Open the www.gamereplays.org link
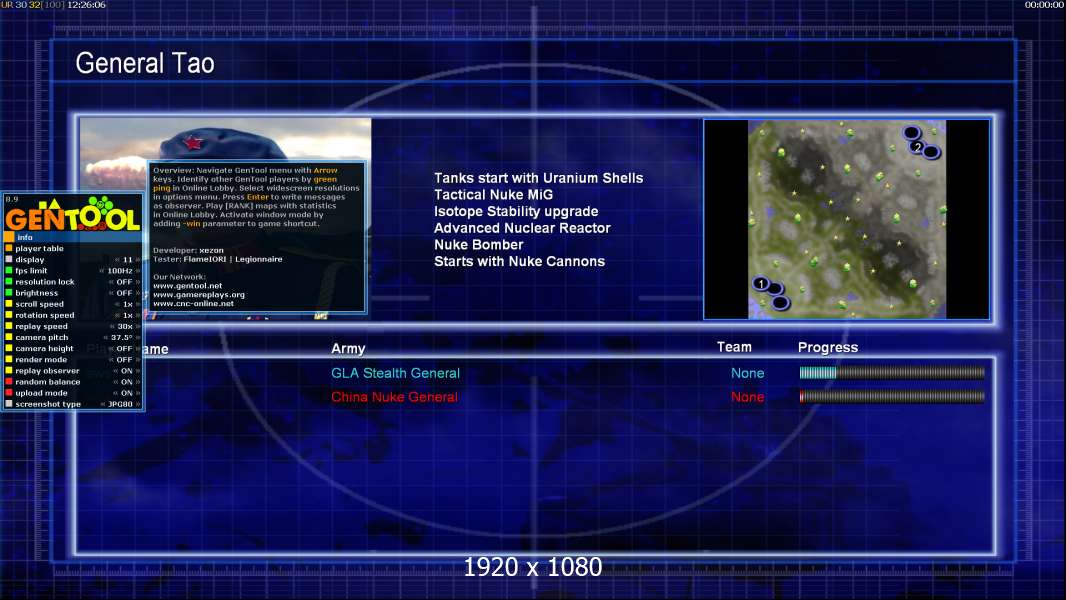 [199, 295]
